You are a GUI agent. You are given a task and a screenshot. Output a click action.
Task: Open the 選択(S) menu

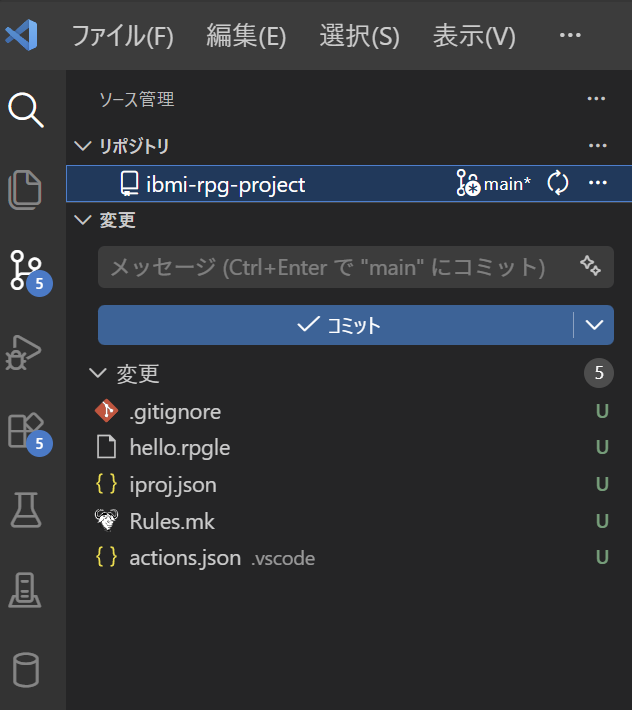pos(359,36)
